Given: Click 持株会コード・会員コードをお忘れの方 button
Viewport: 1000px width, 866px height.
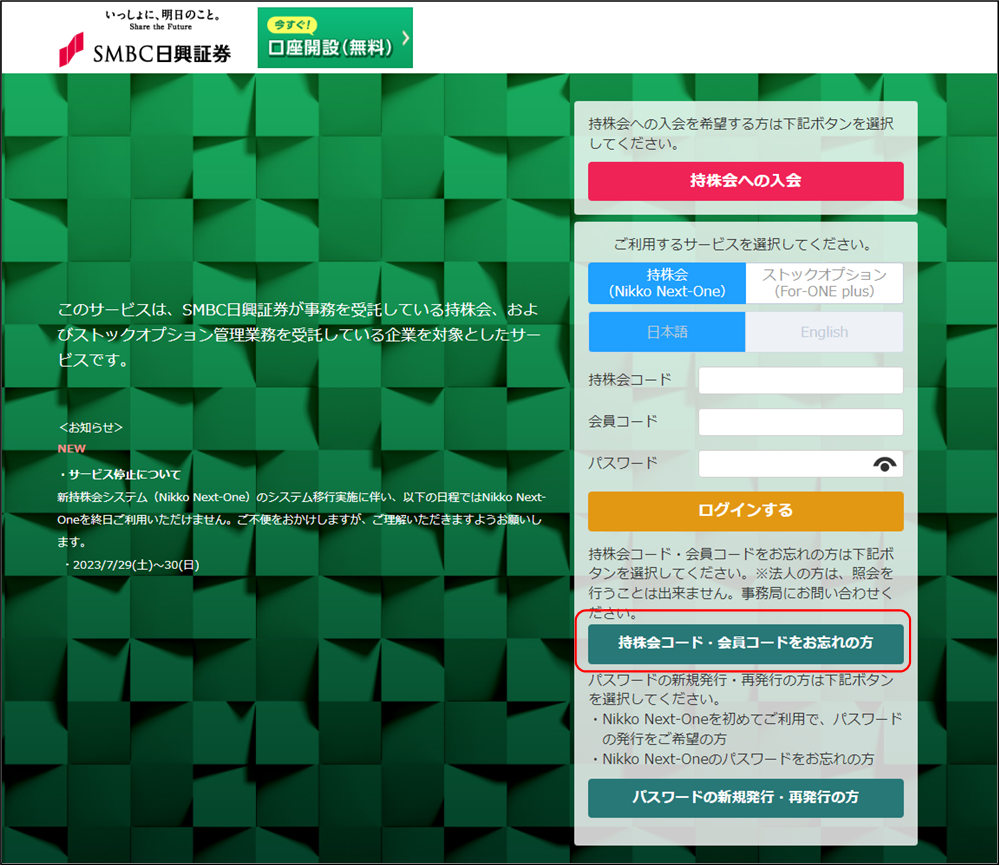Looking at the screenshot, I should pyautogui.click(x=746, y=643).
